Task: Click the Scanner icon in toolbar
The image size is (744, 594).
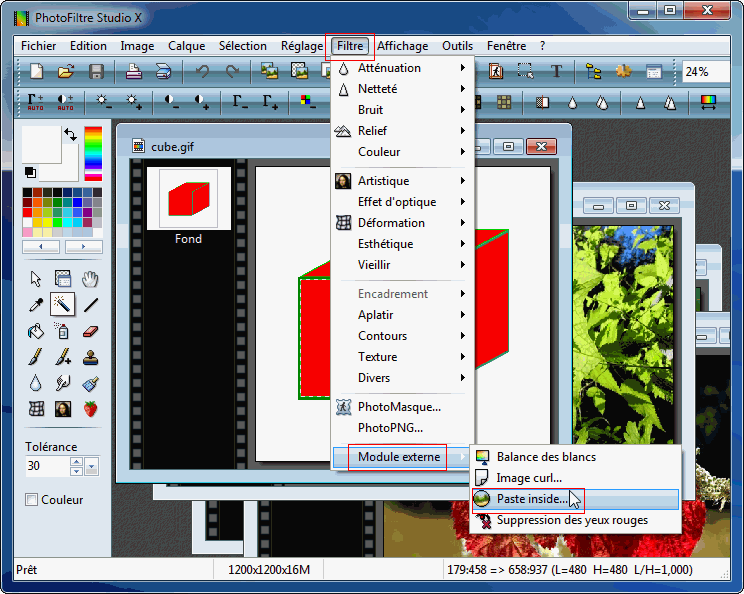Action: coord(164,72)
